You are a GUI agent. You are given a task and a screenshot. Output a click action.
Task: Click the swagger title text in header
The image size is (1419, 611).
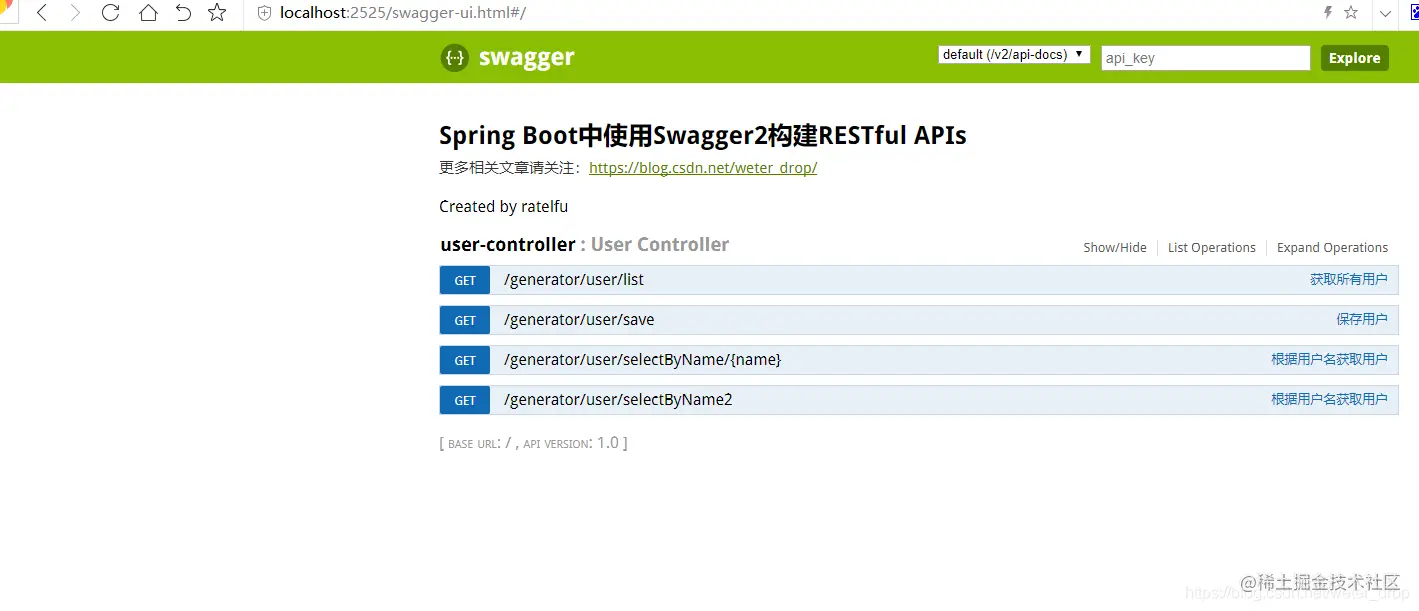[x=526, y=58]
